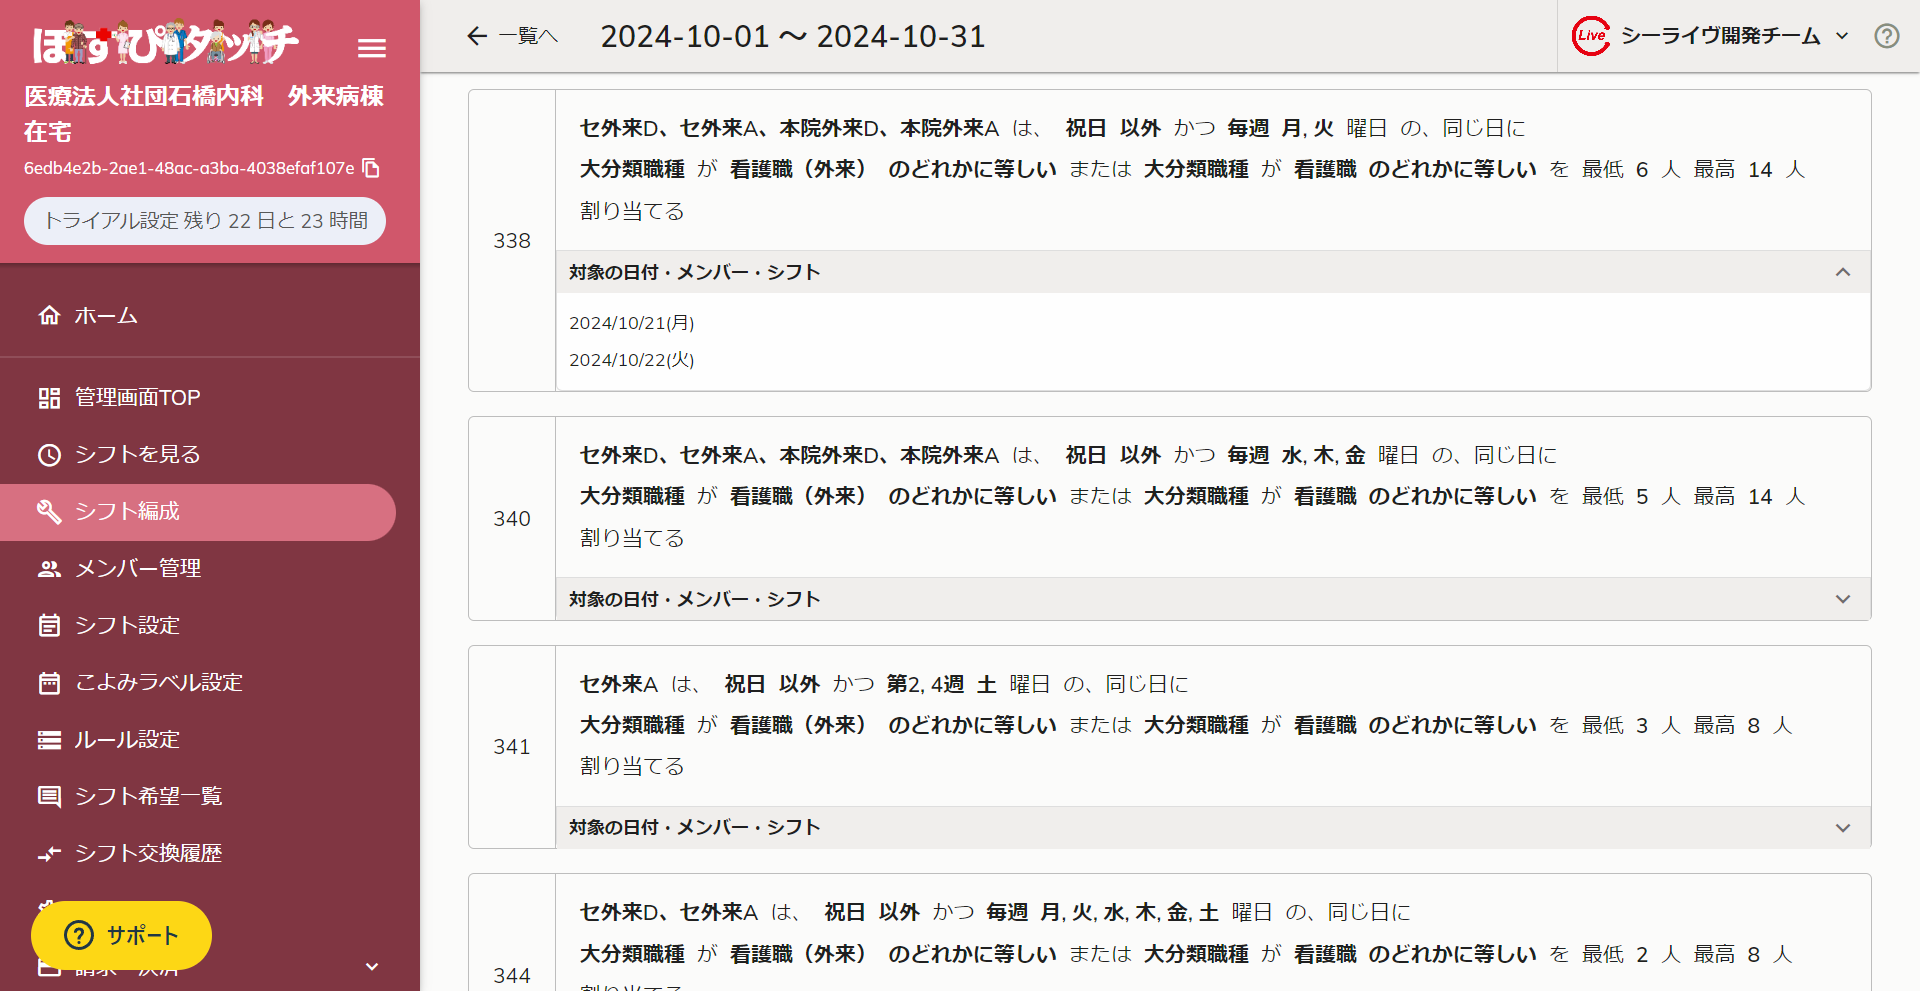The width and height of the screenshot is (1920, 991).
Task: Click rule number 340
Action: click(x=512, y=519)
